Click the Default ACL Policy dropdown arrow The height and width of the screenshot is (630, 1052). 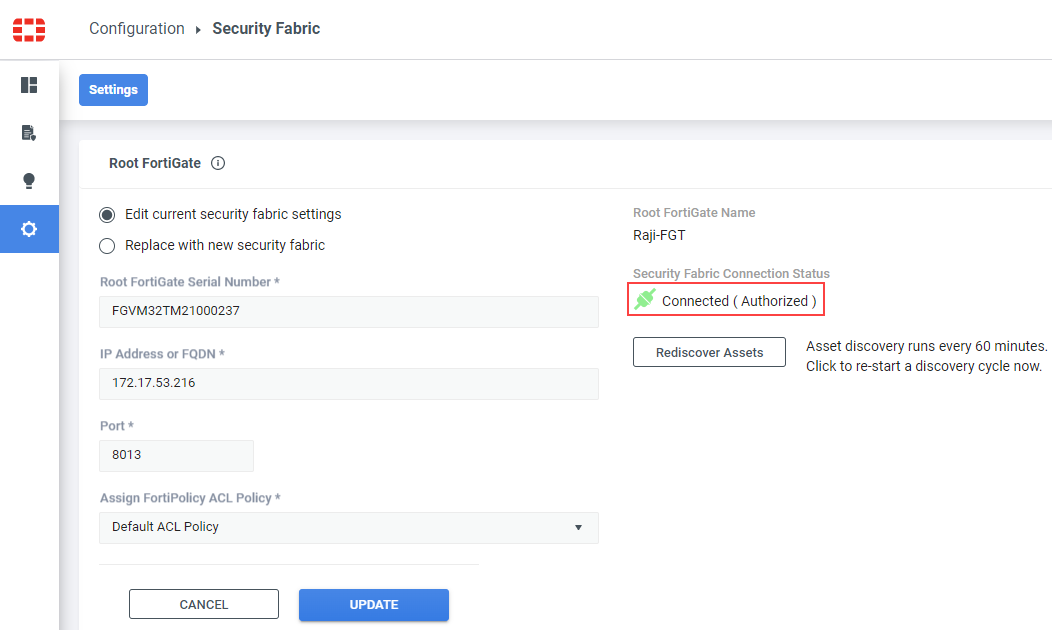[578, 527]
